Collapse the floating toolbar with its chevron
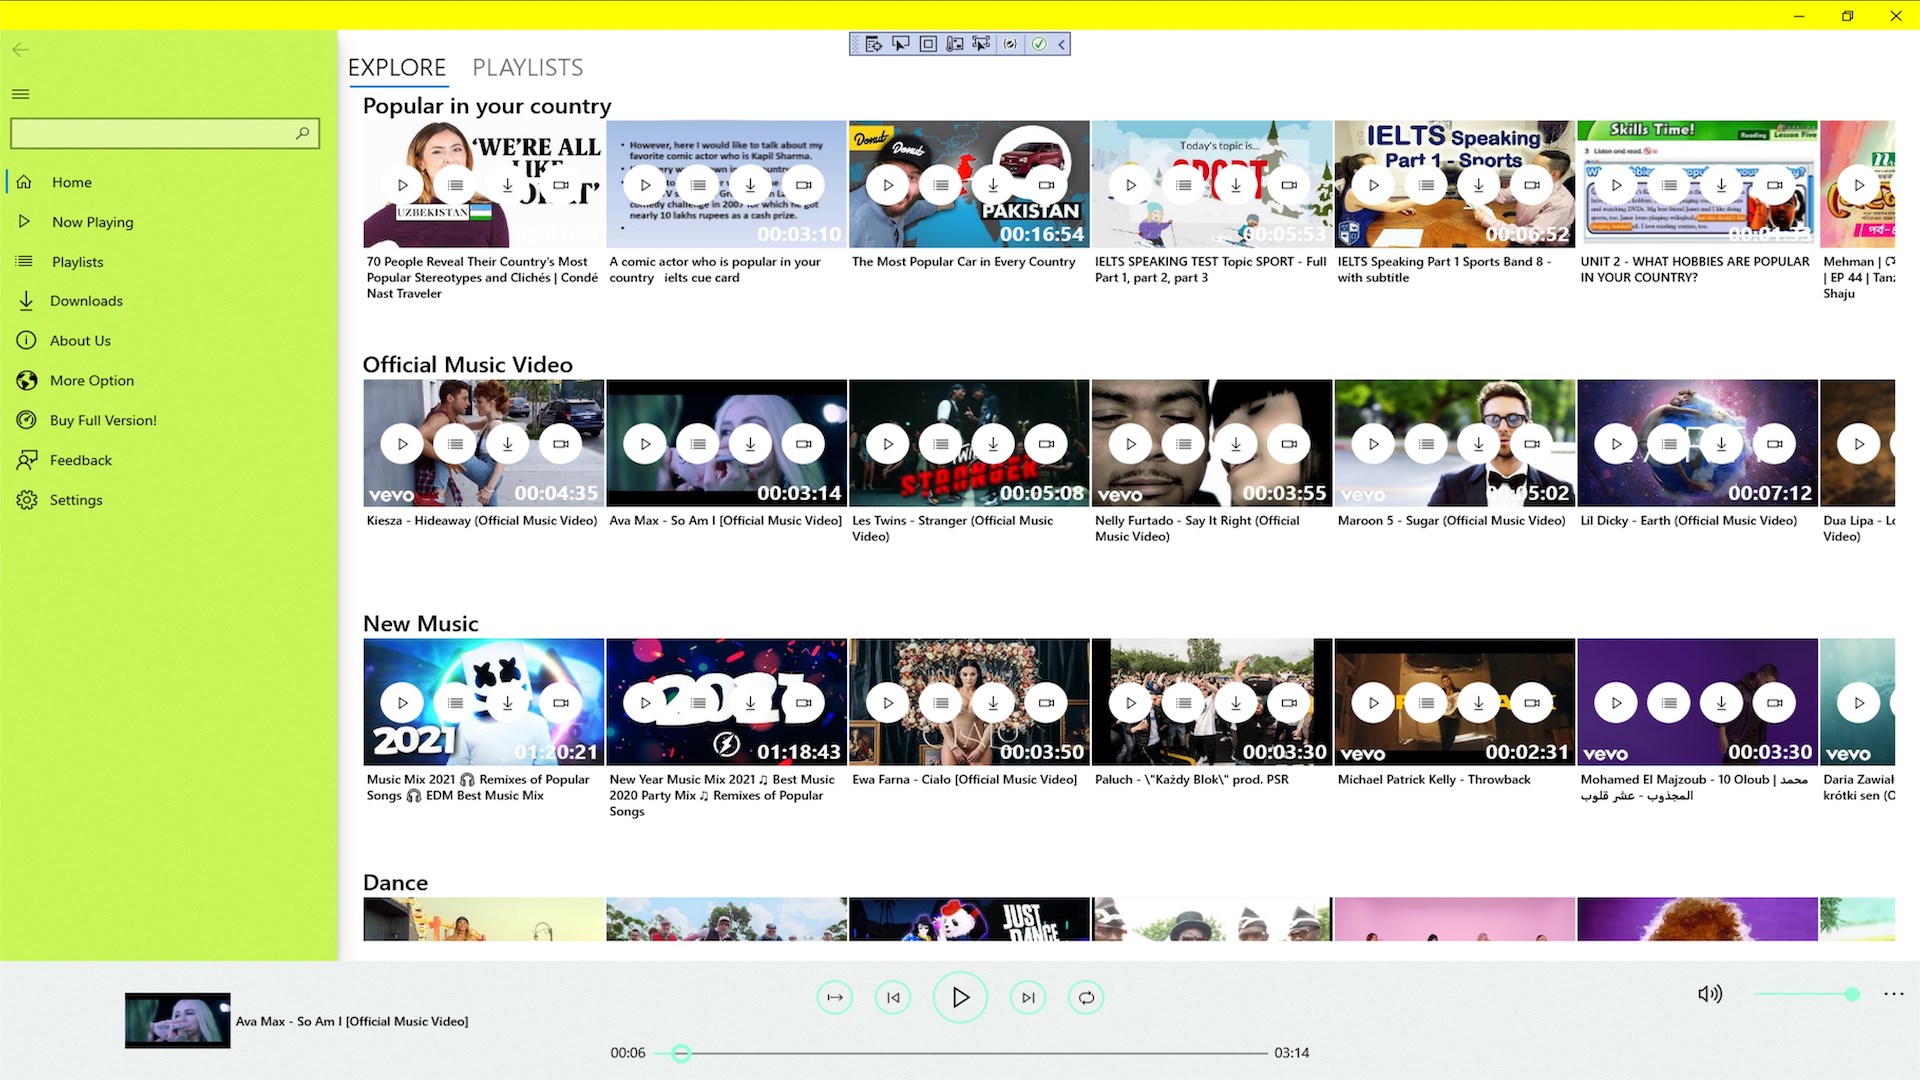The width and height of the screenshot is (1920, 1080). tap(1059, 43)
